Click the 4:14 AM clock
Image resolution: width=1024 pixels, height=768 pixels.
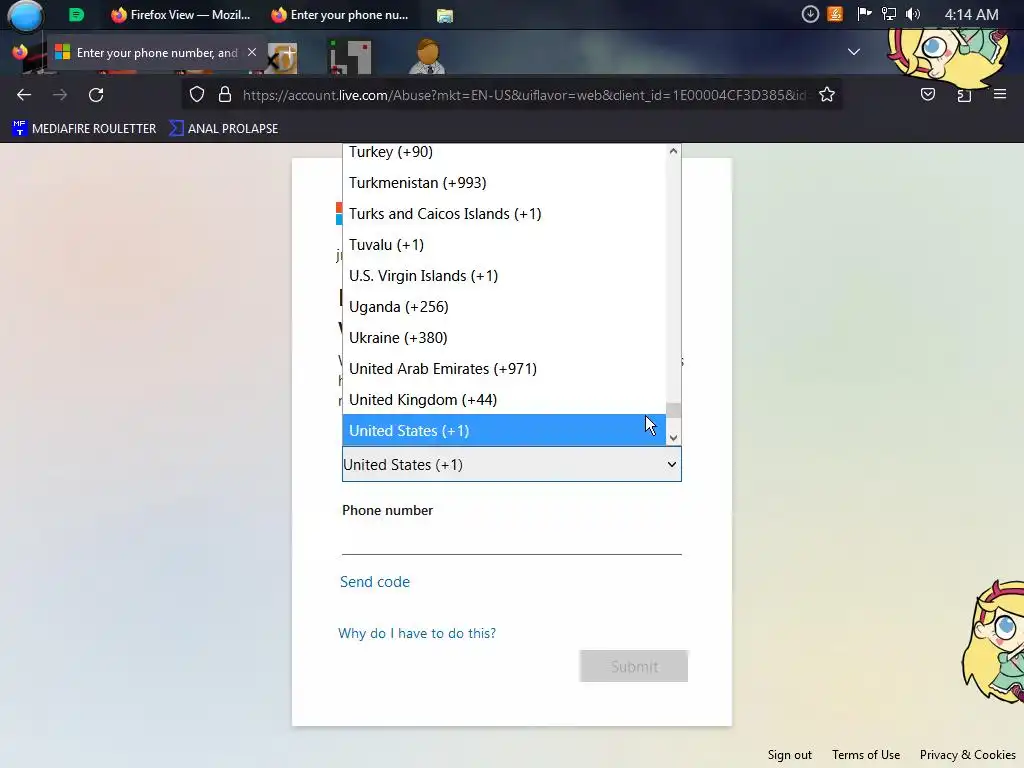(971, 14)
